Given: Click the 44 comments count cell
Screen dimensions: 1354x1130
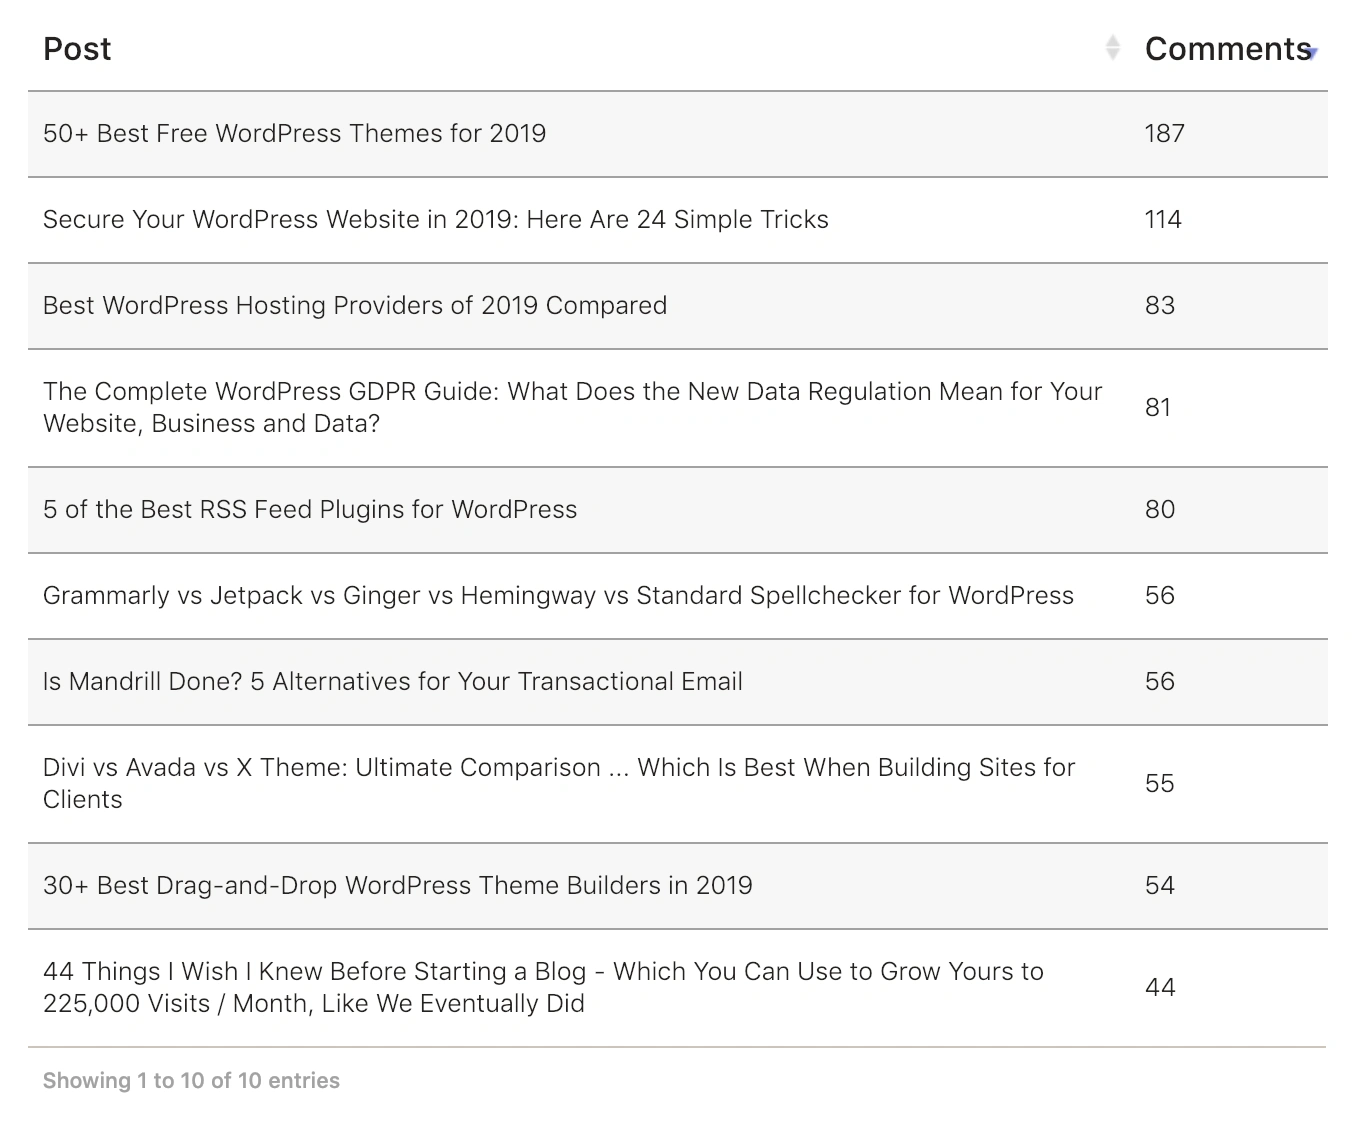Looking at the screenshot, I should (x=1159, y=987).
